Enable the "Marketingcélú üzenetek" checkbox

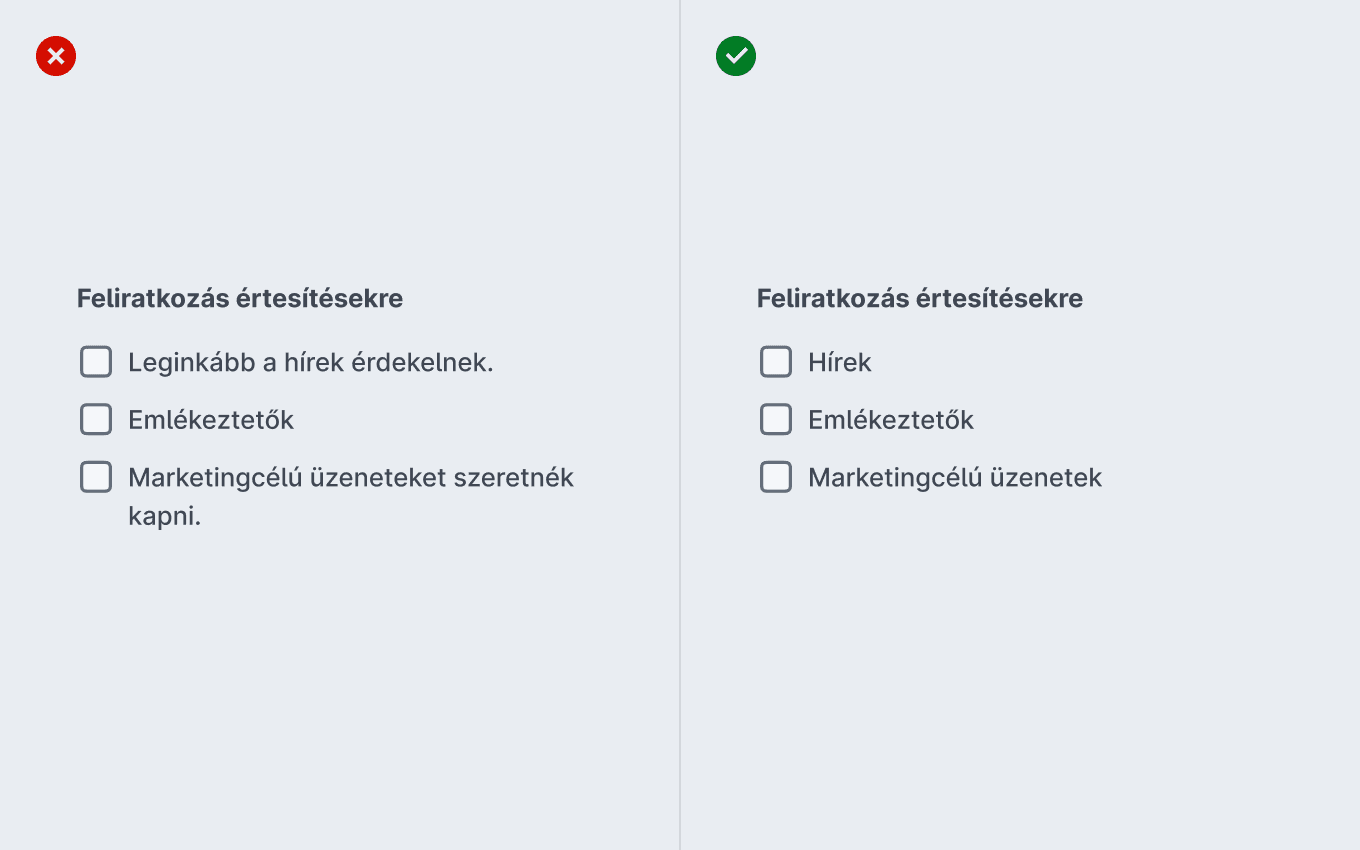pyautogui.click(x=776, y=477)
